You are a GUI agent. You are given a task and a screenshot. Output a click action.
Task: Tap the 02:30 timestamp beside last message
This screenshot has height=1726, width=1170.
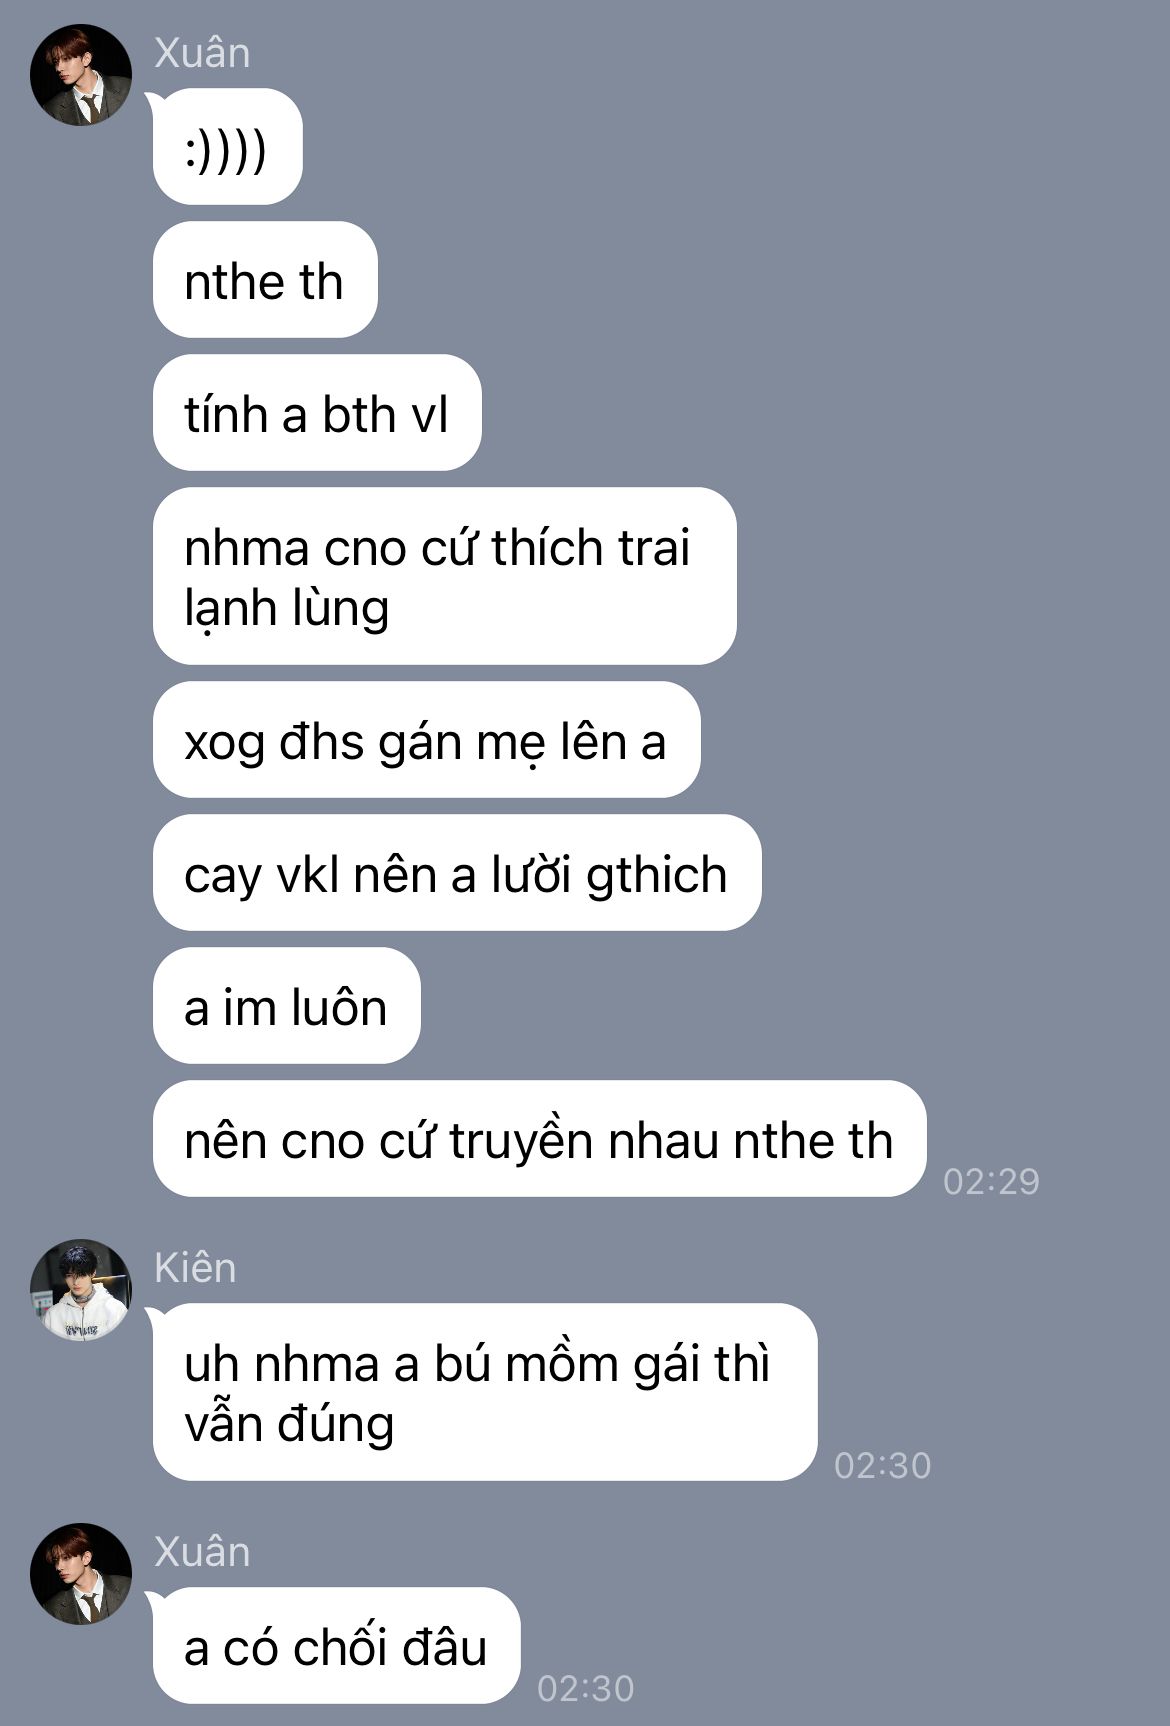click(x=585, y=1688)
